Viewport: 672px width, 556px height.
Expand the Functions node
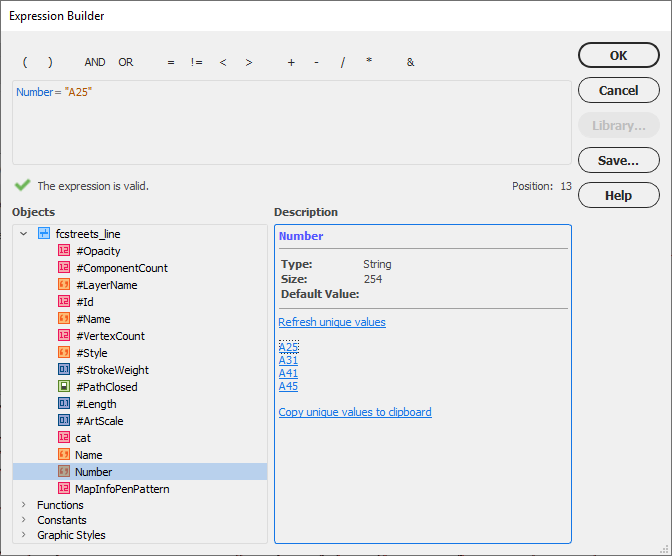pos(24,505)
